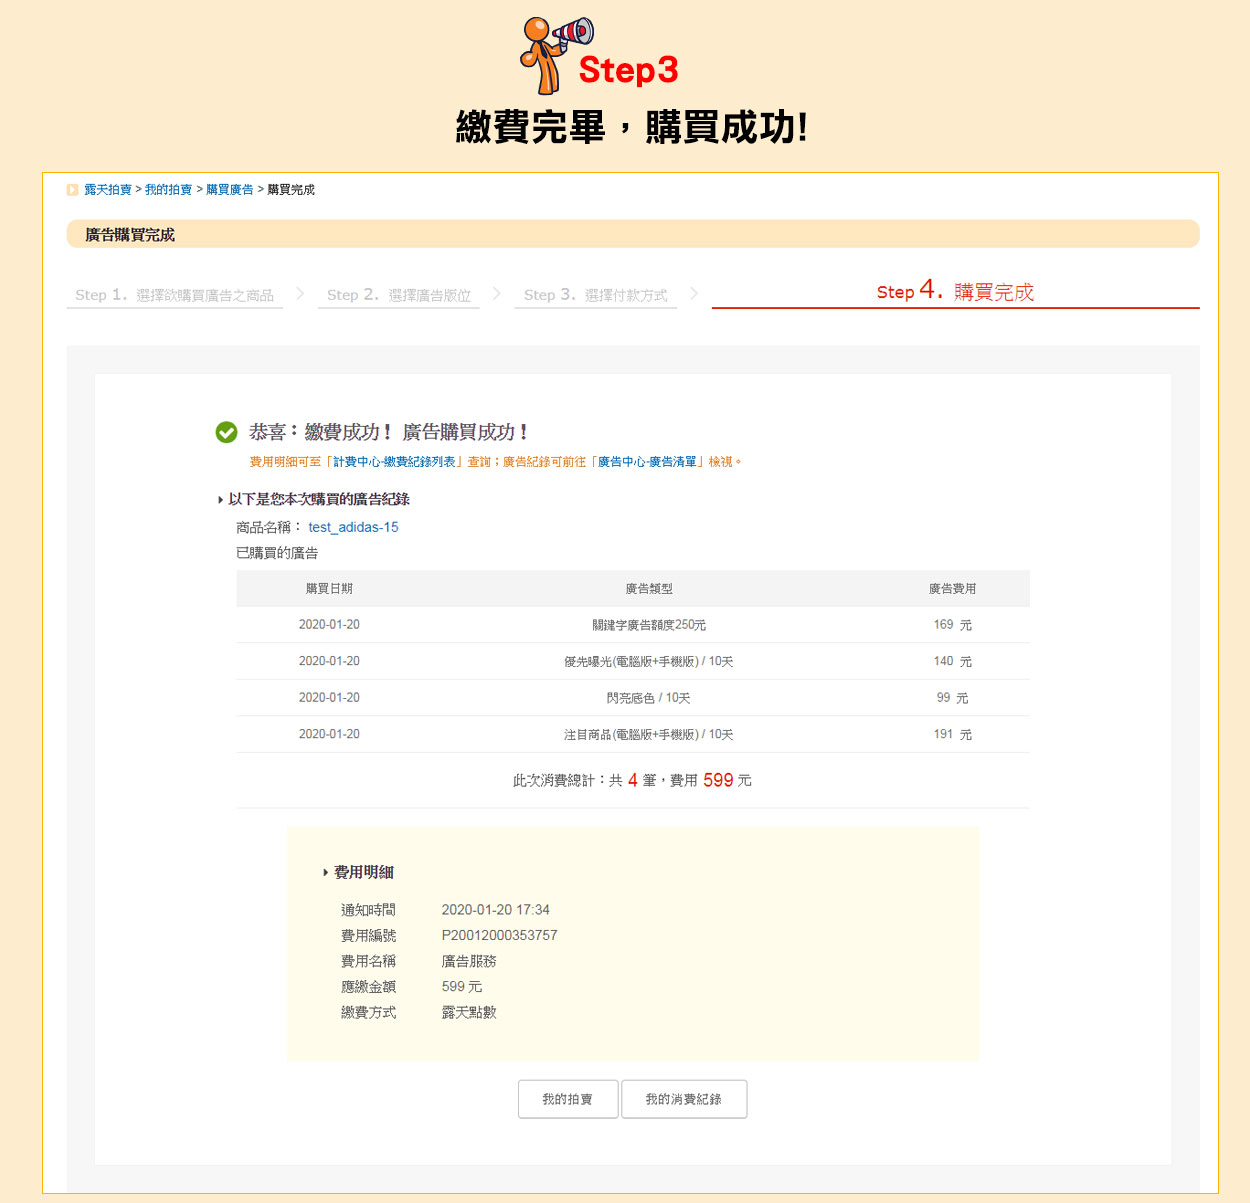Click the arrow after Step 2

[496, 294]
